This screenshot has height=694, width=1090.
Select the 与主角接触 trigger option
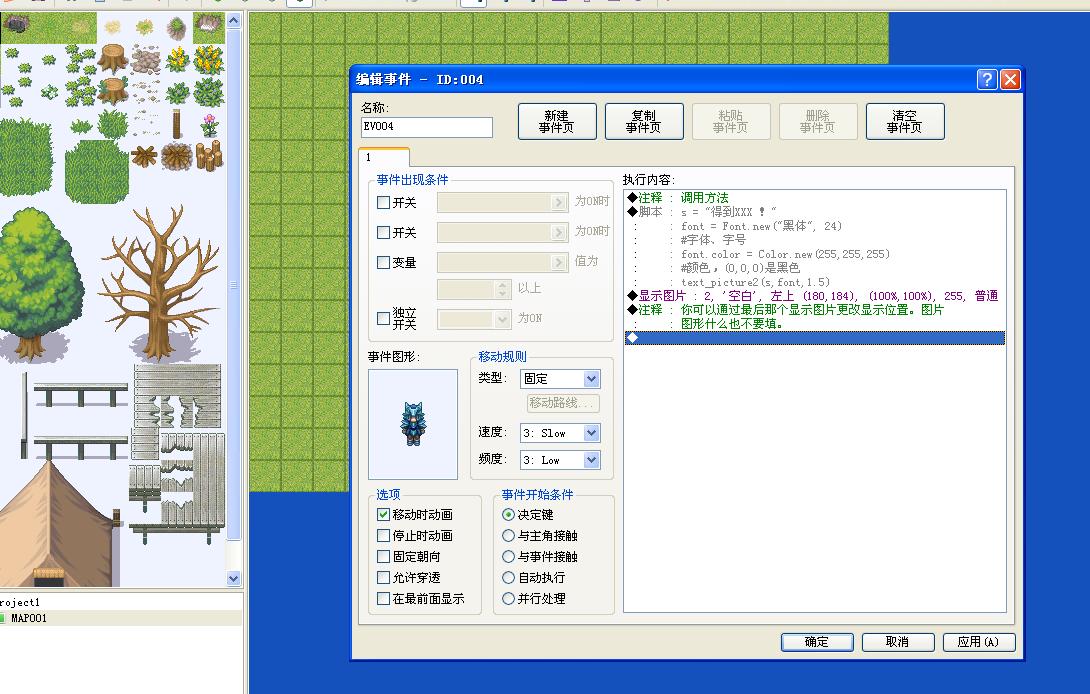pyautogui.click(x=508, y=535)
